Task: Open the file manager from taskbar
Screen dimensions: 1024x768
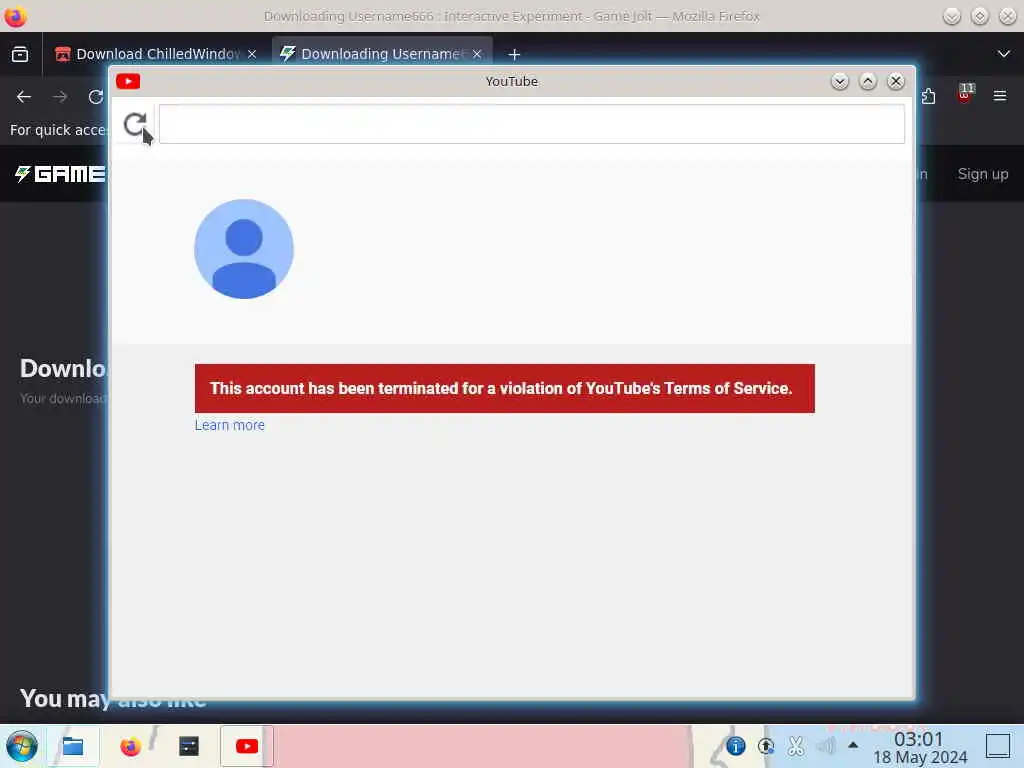Action: point(72,746)
